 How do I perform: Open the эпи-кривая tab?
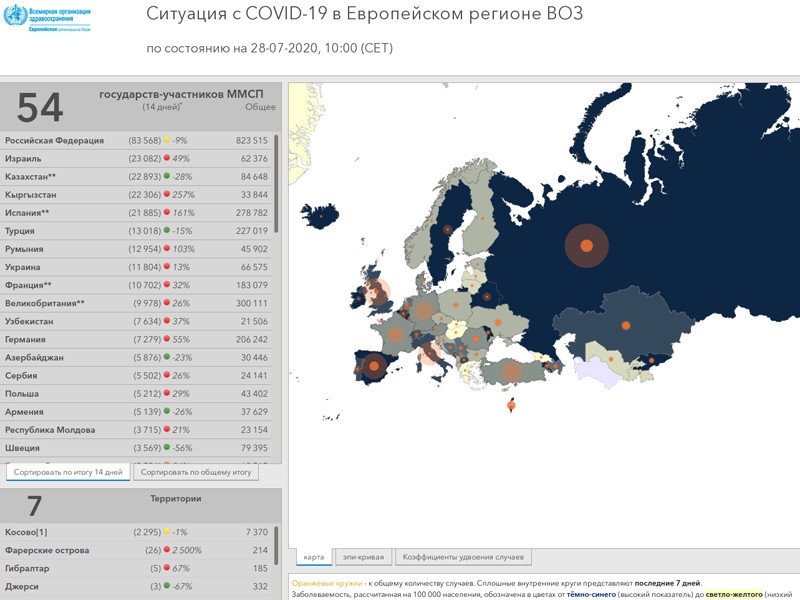pyautogui.click(x=363, y=557)
